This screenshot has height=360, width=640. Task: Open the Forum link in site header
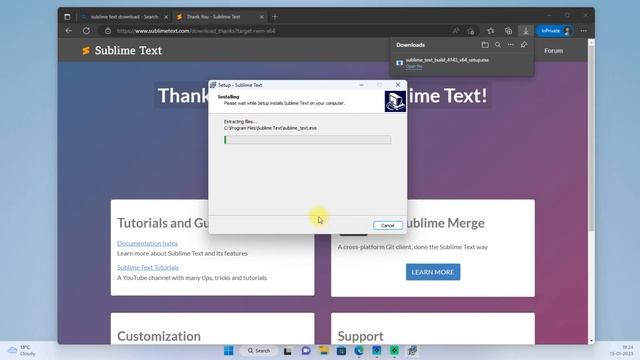[553, 51]
